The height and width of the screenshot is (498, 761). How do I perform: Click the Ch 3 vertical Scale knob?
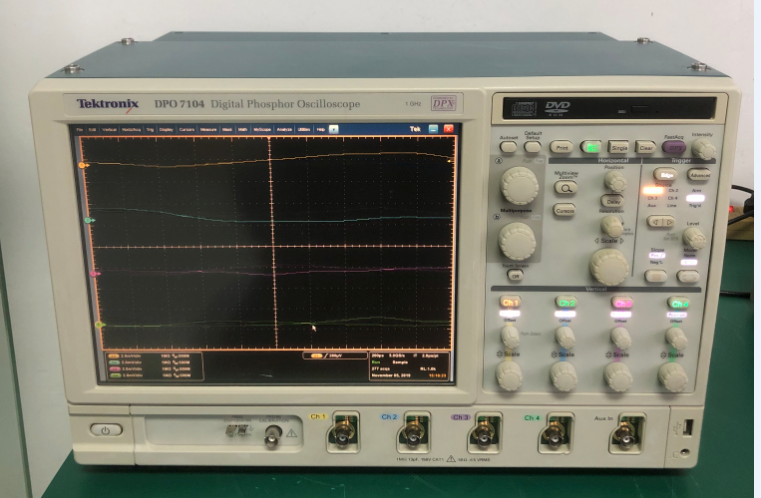pyautogui.click(x=618, y=377)
